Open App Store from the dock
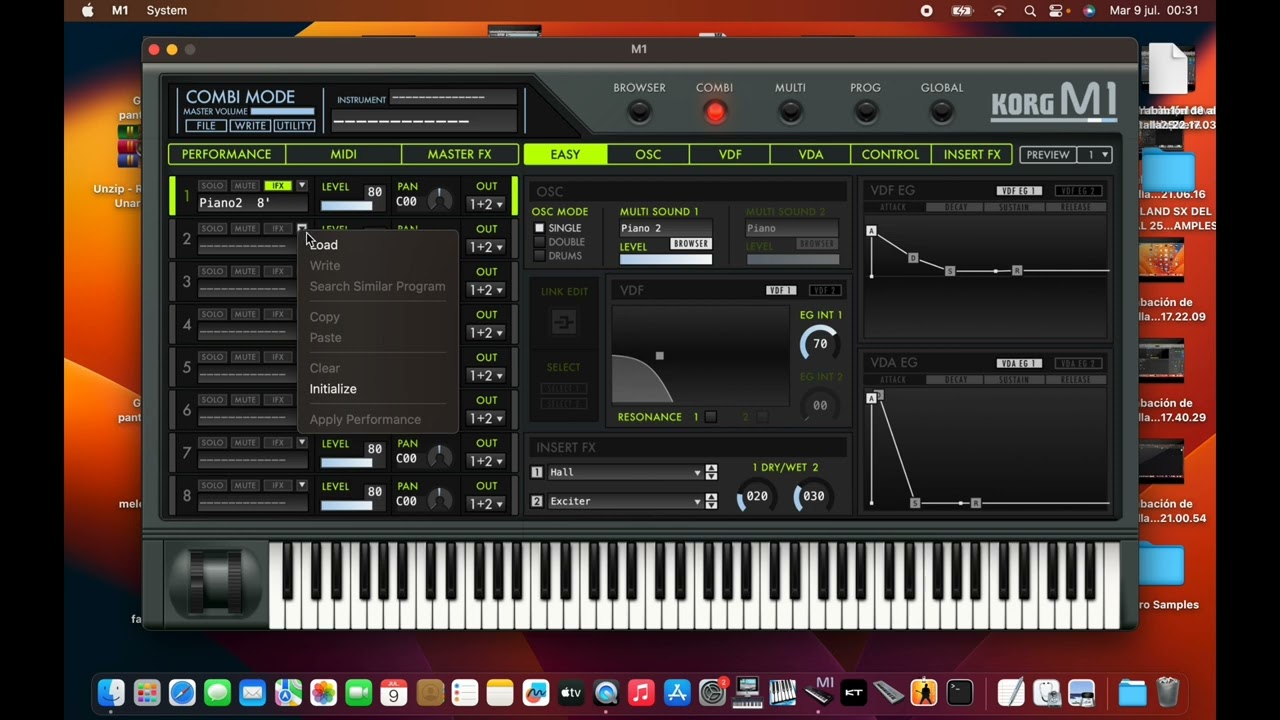Viewport: 1280px width, 720px height. (x=677, y=692)
